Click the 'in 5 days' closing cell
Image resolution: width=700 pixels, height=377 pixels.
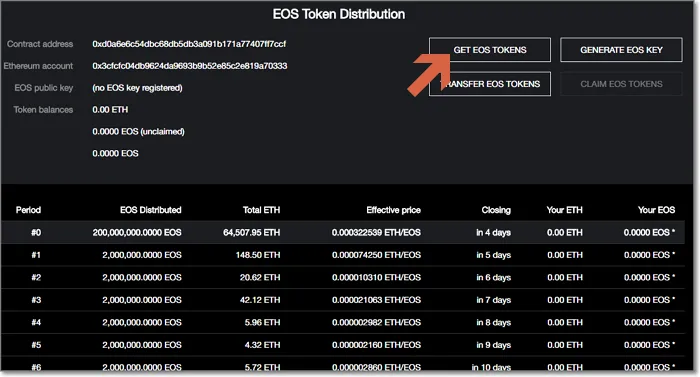(493, 255)
